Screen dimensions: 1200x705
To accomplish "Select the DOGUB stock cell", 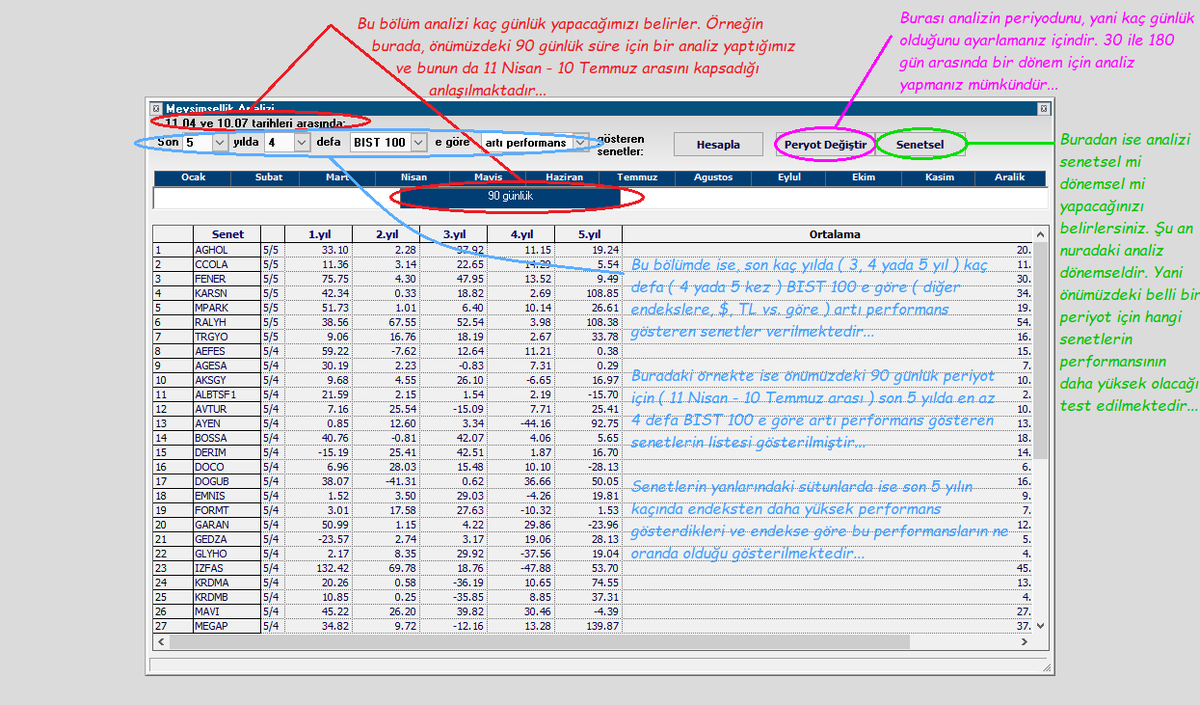I will click(x=227, y=481).
